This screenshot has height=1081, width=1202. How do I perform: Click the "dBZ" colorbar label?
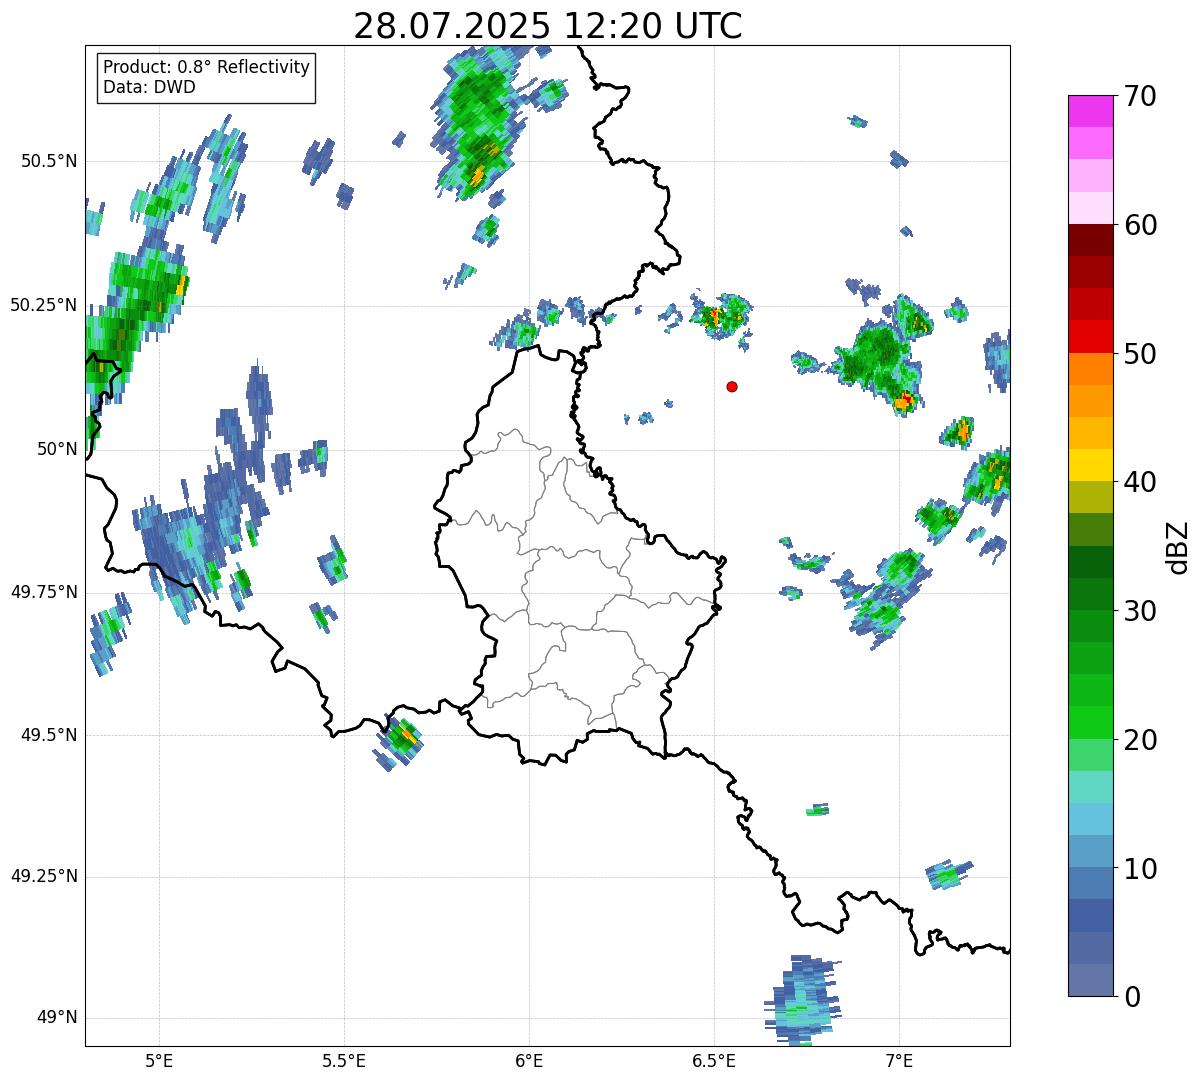coord(1178,546)
